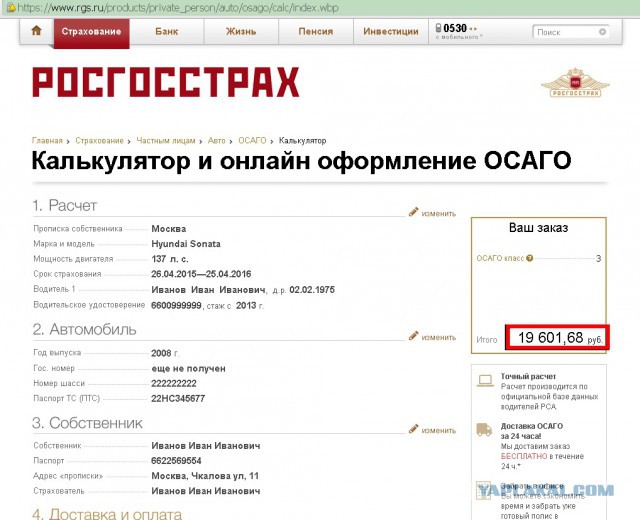
Task: Click the 0530 mobile phone number
Action: [455, 28]
